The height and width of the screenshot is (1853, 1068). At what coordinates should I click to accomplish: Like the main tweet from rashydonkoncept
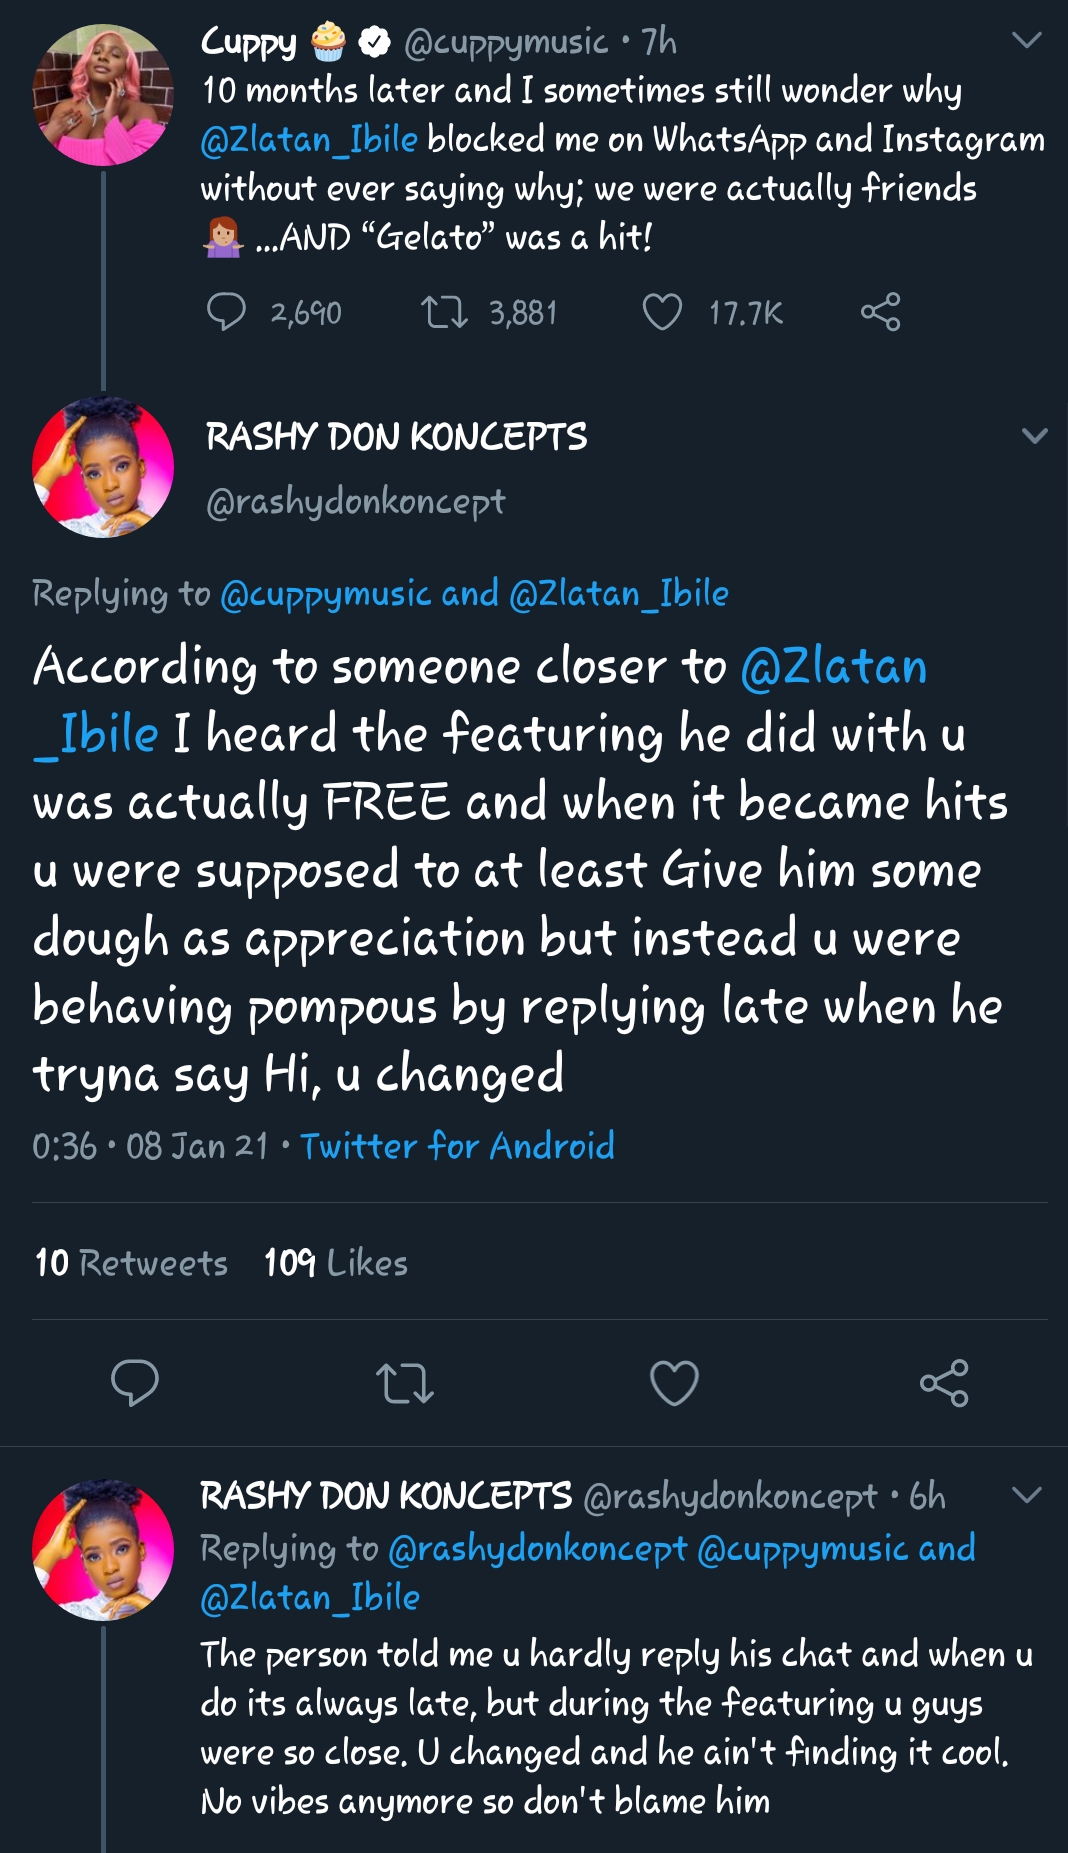pyautogui.click(x=674, y=1383)
